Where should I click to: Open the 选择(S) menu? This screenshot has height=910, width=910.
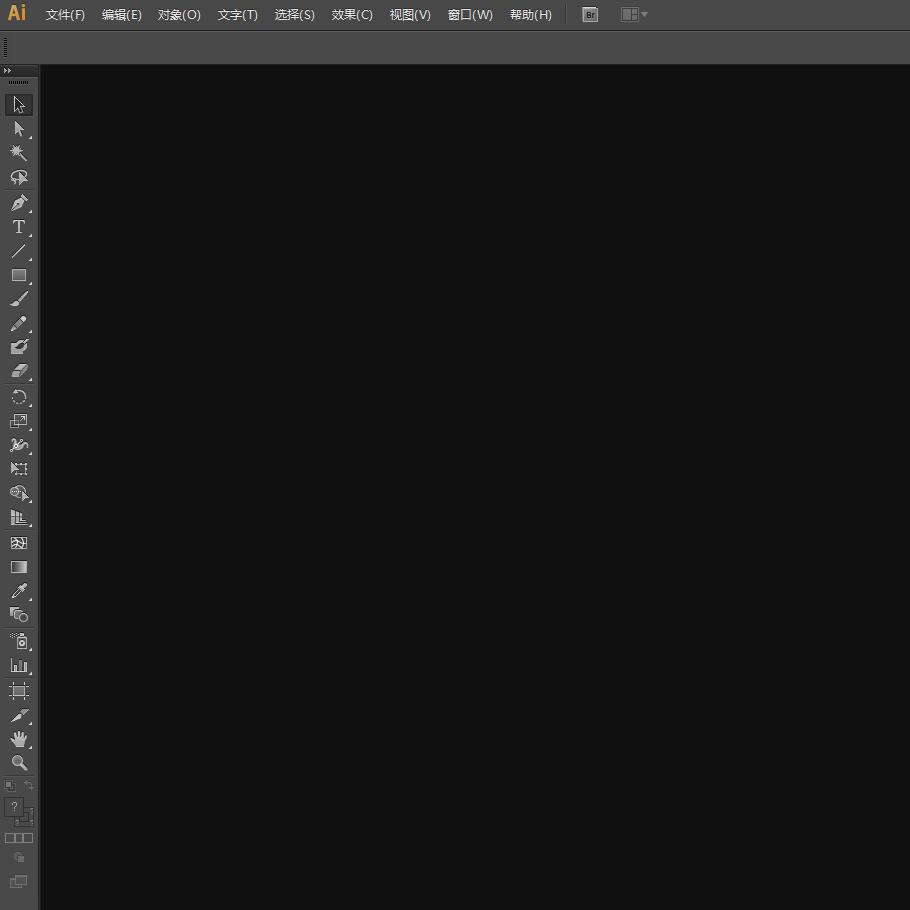pyautogui.click(x=295, y=15)
